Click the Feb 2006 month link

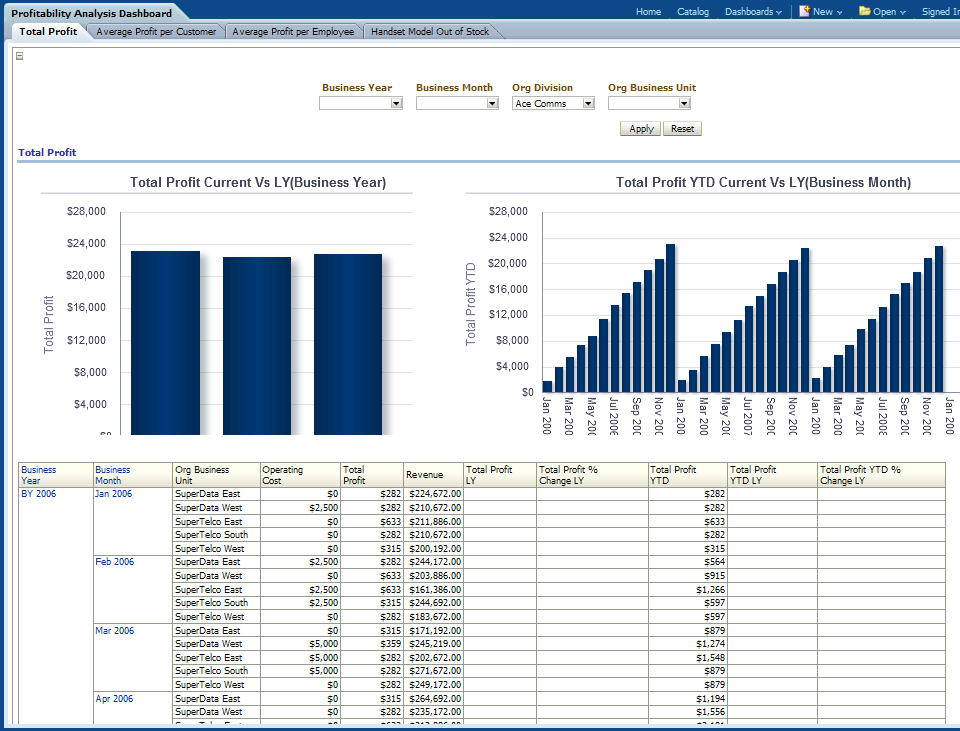(114, 561)
